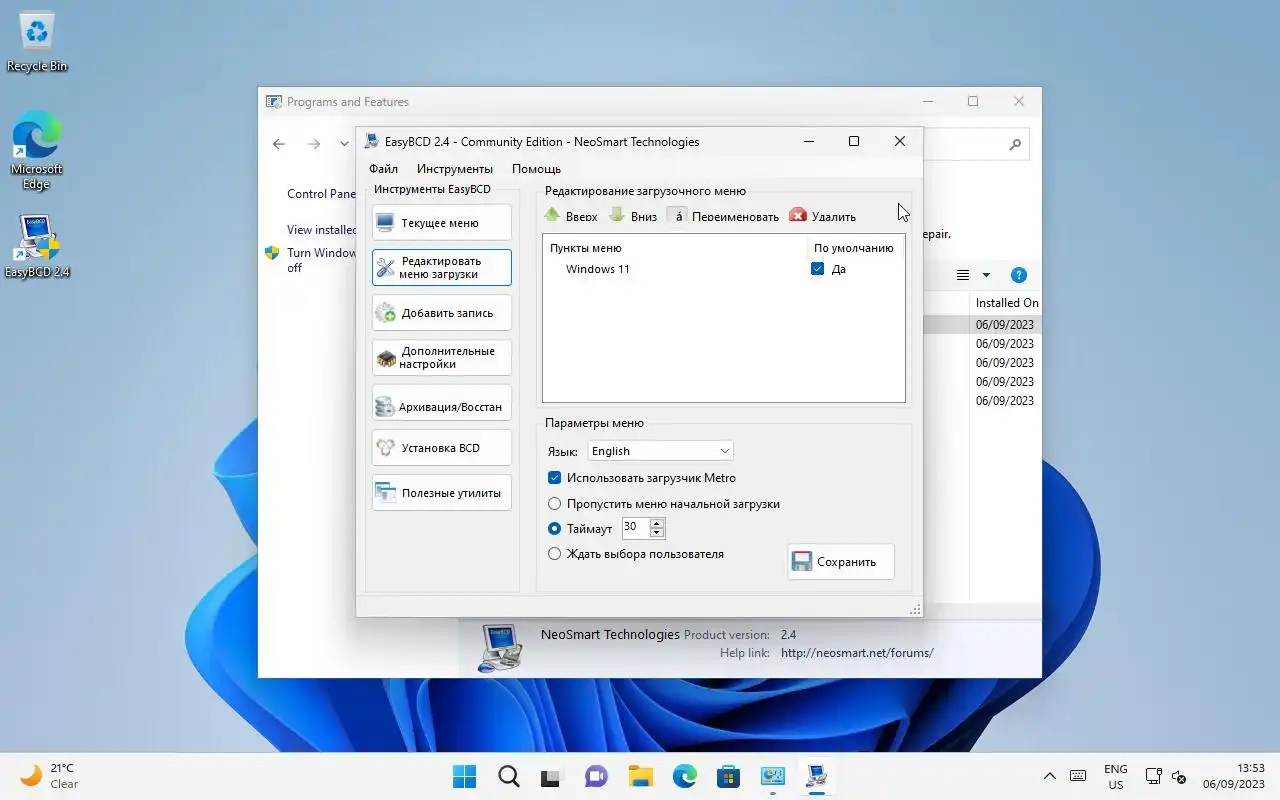Open Microsoft Edge on taskbar

(x=684, y=776)
